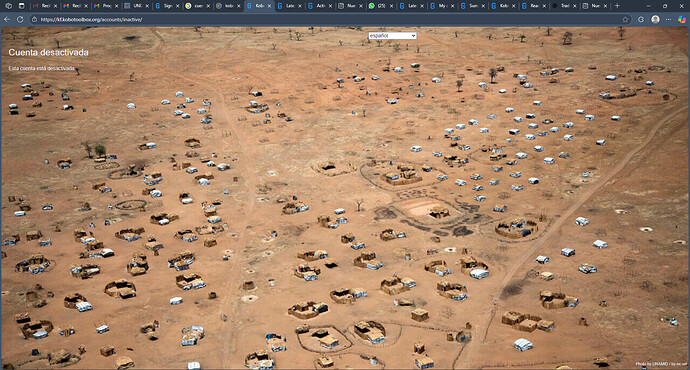Launch the Copilot sidebar icon
This screenshot has height=370, width=690.
pos(682,19)
